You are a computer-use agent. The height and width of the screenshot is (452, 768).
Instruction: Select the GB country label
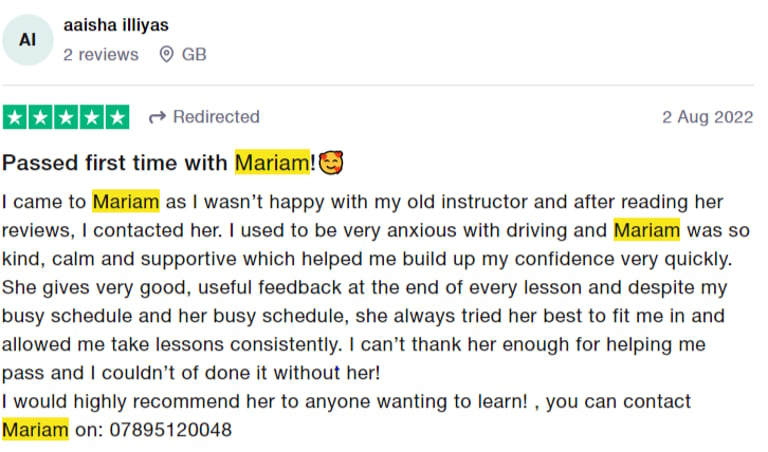194,54
